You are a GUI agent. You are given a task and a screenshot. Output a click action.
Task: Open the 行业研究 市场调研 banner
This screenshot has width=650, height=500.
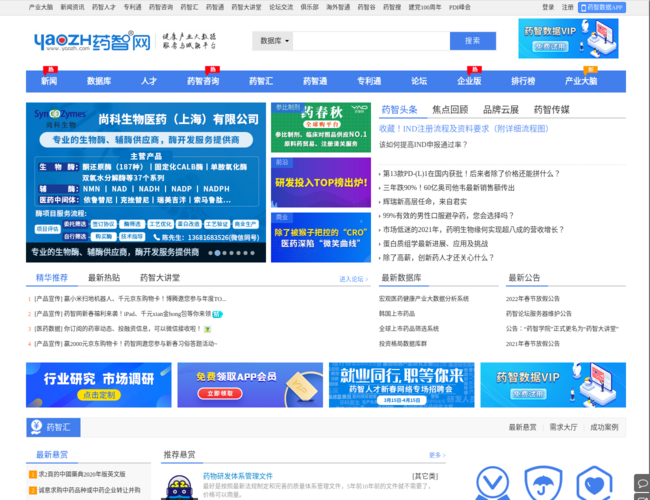[99, 385]
